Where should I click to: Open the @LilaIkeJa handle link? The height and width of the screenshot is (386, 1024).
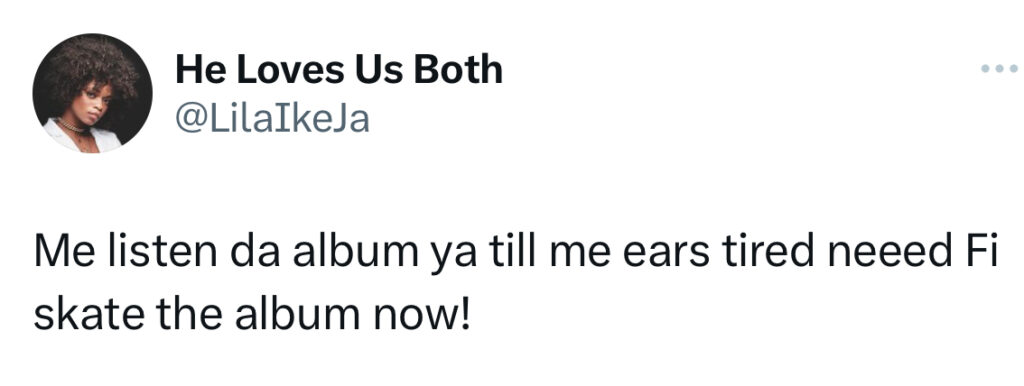(x=272, y=119)
